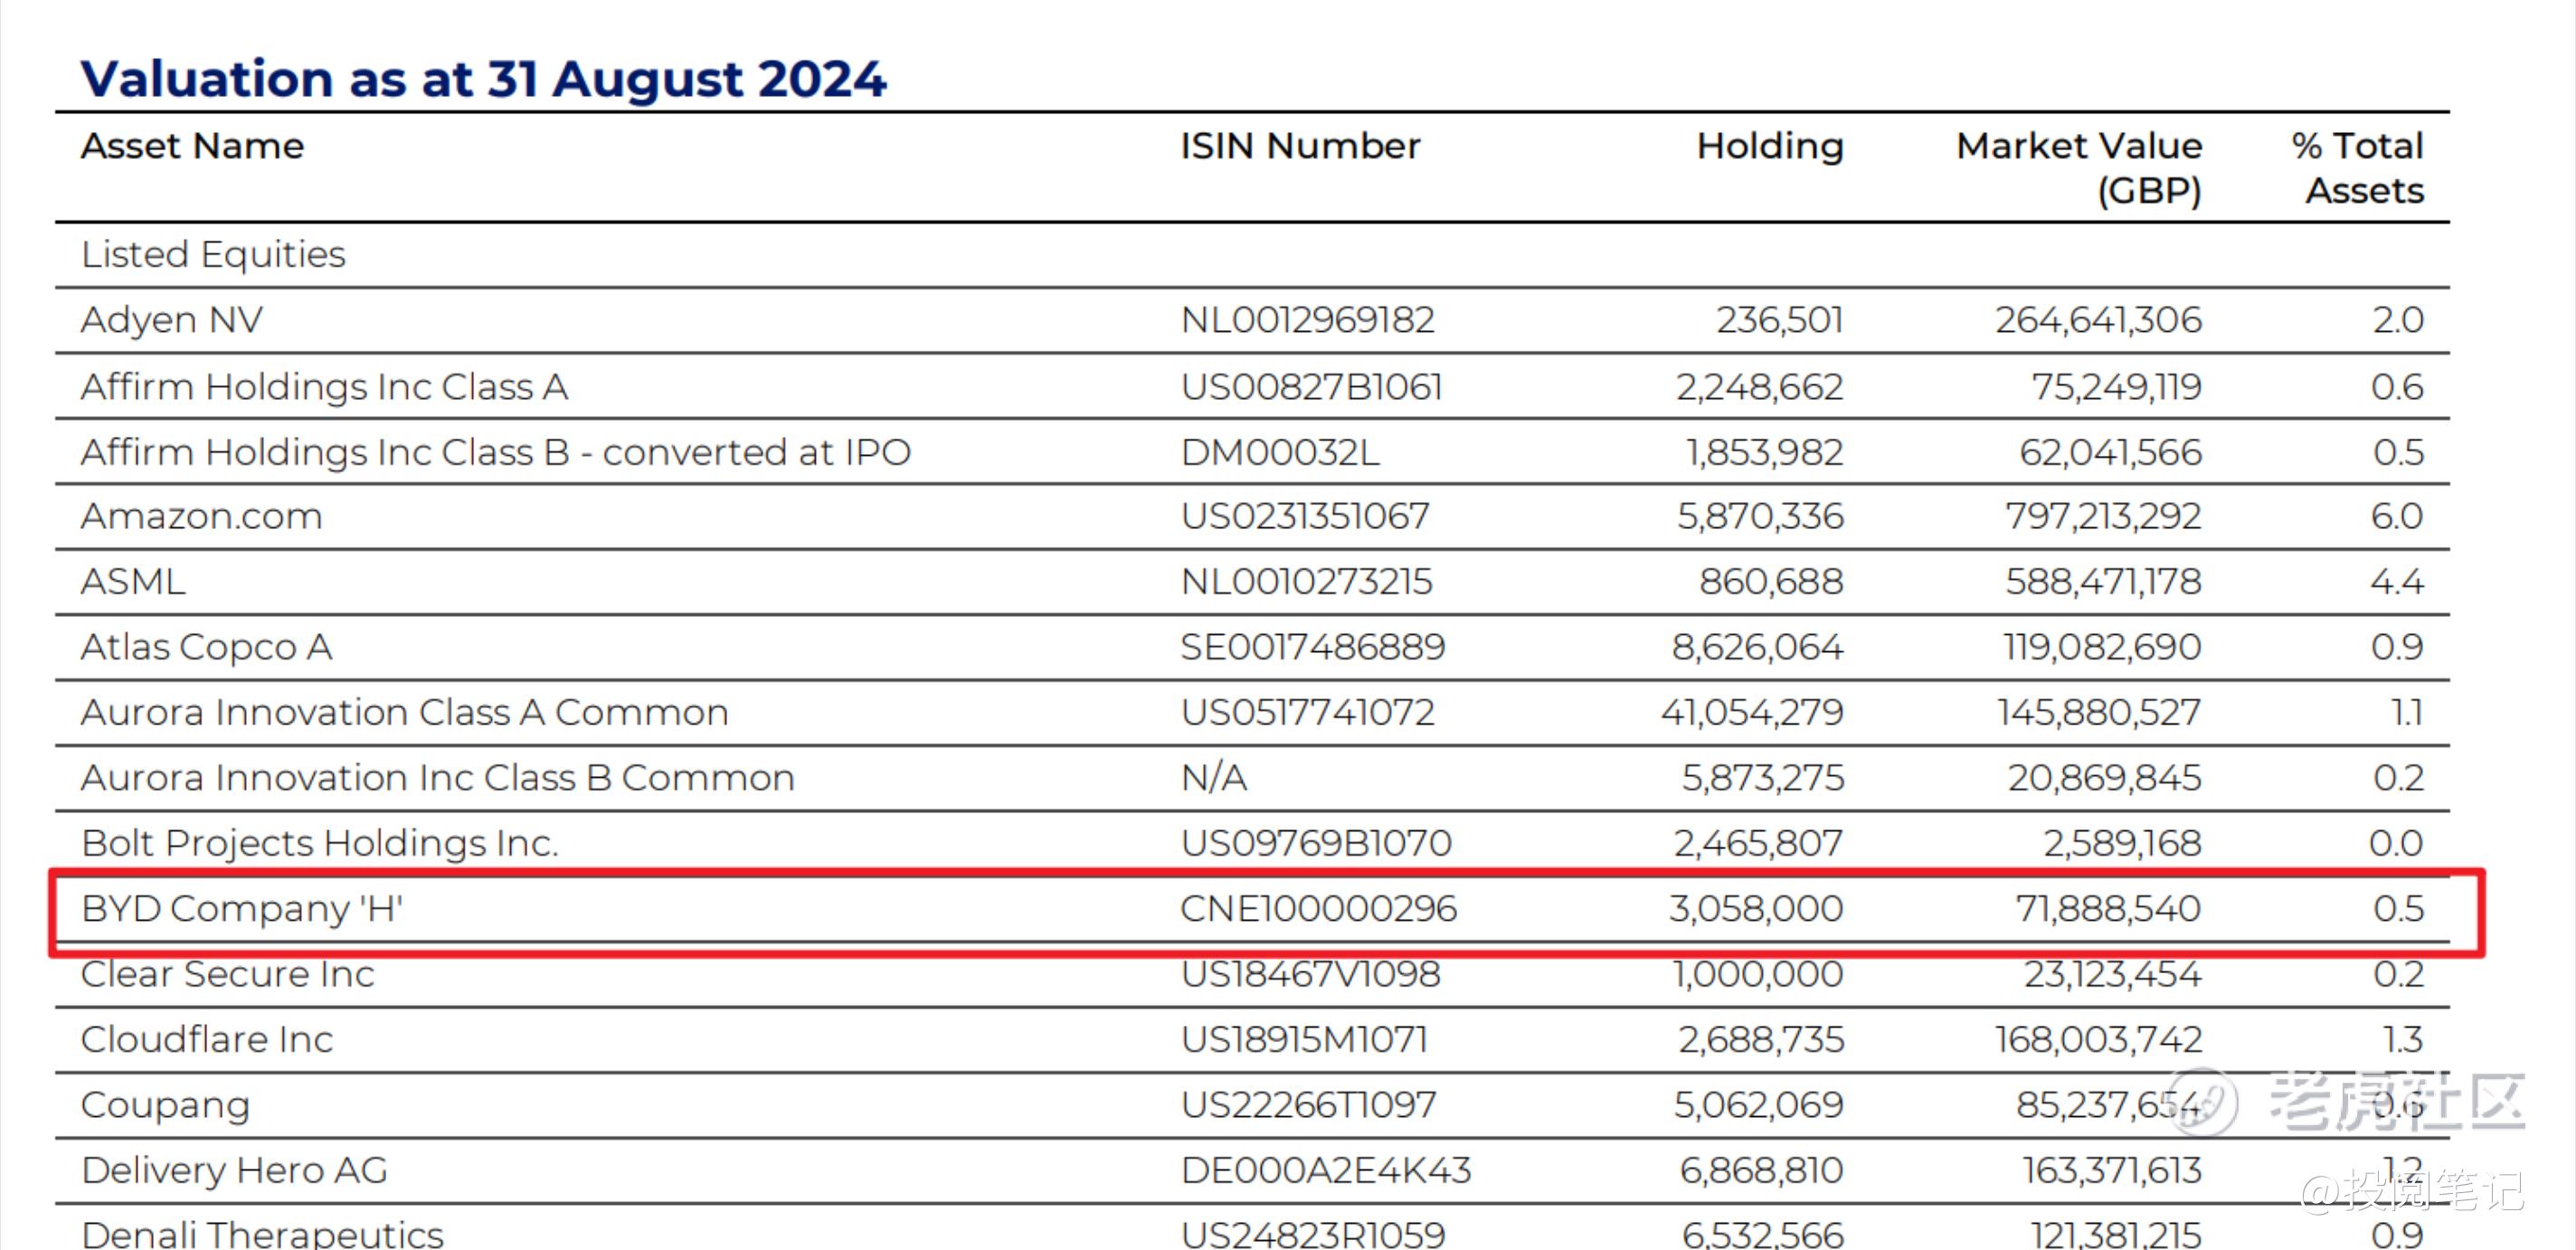
Task: Select market value '145,880,527'
Action: [x=2100, y=712]
